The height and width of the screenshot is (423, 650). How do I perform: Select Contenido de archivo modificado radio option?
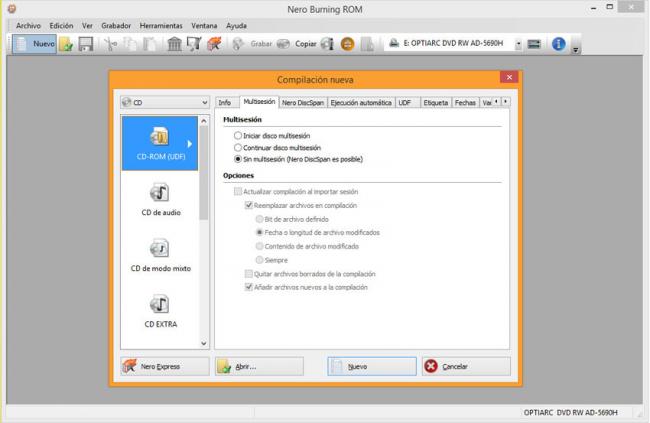click(x=260, y=246)
